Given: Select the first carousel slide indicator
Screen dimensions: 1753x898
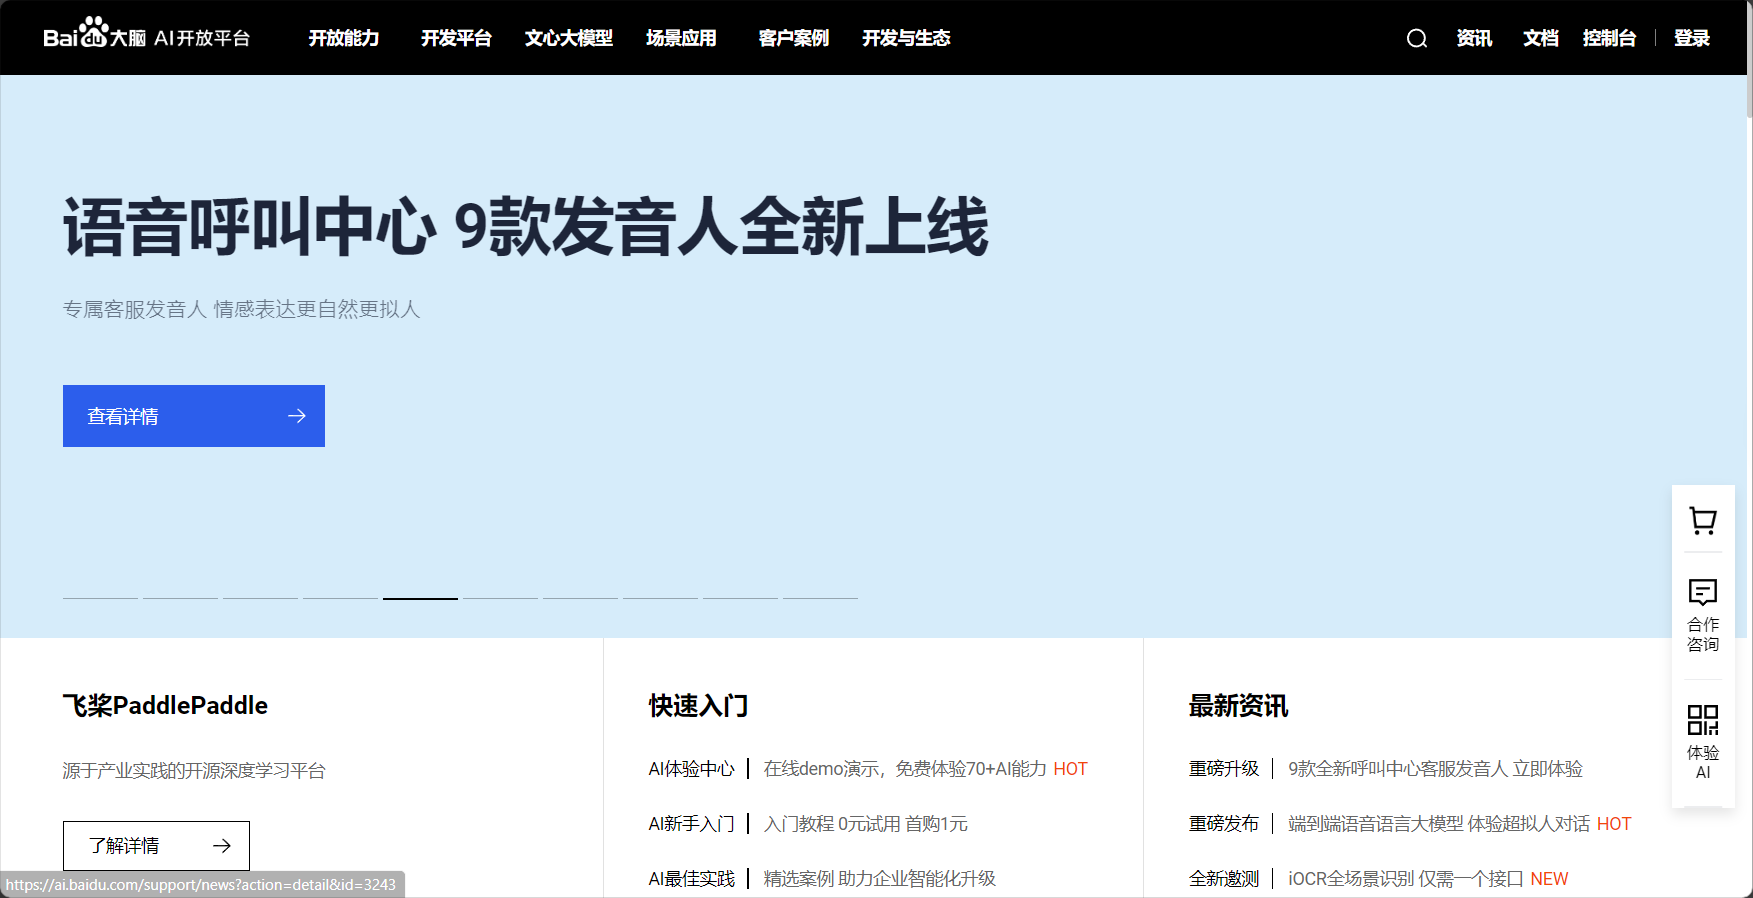Looking at the screenshot, I should point(100,598).
